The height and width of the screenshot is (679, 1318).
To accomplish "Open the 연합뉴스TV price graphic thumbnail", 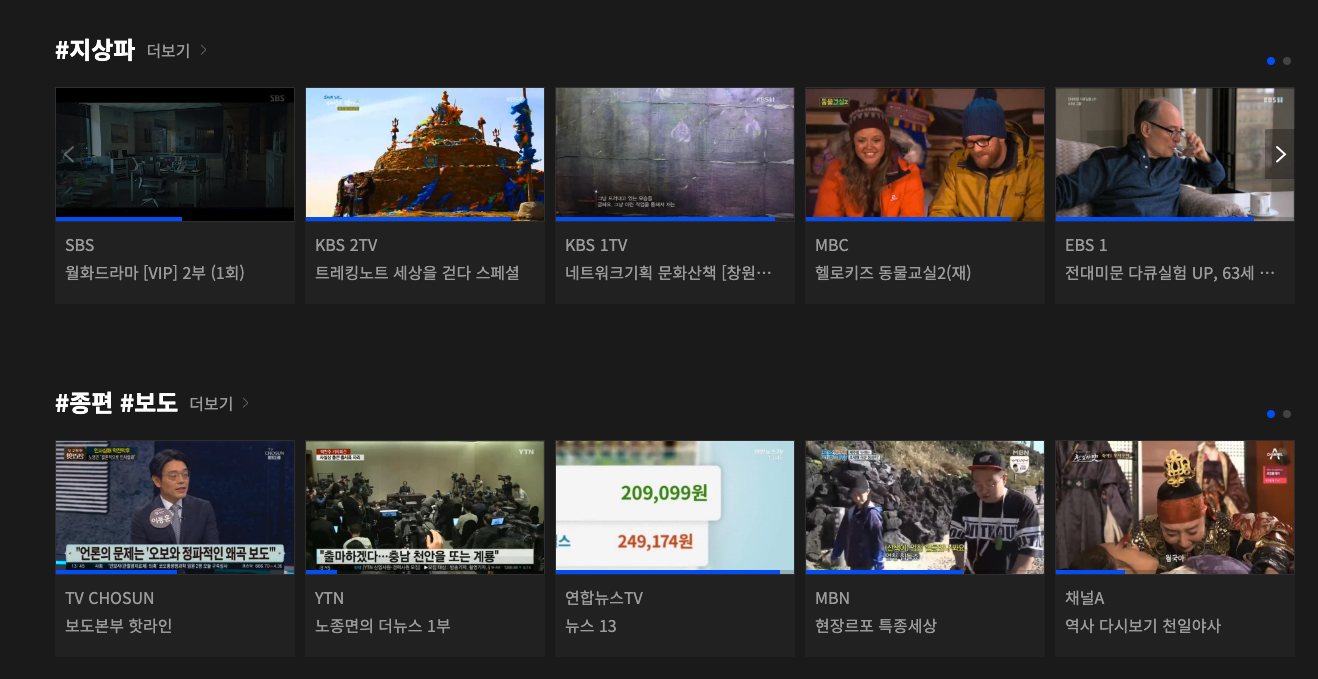I will pos(675,507).
